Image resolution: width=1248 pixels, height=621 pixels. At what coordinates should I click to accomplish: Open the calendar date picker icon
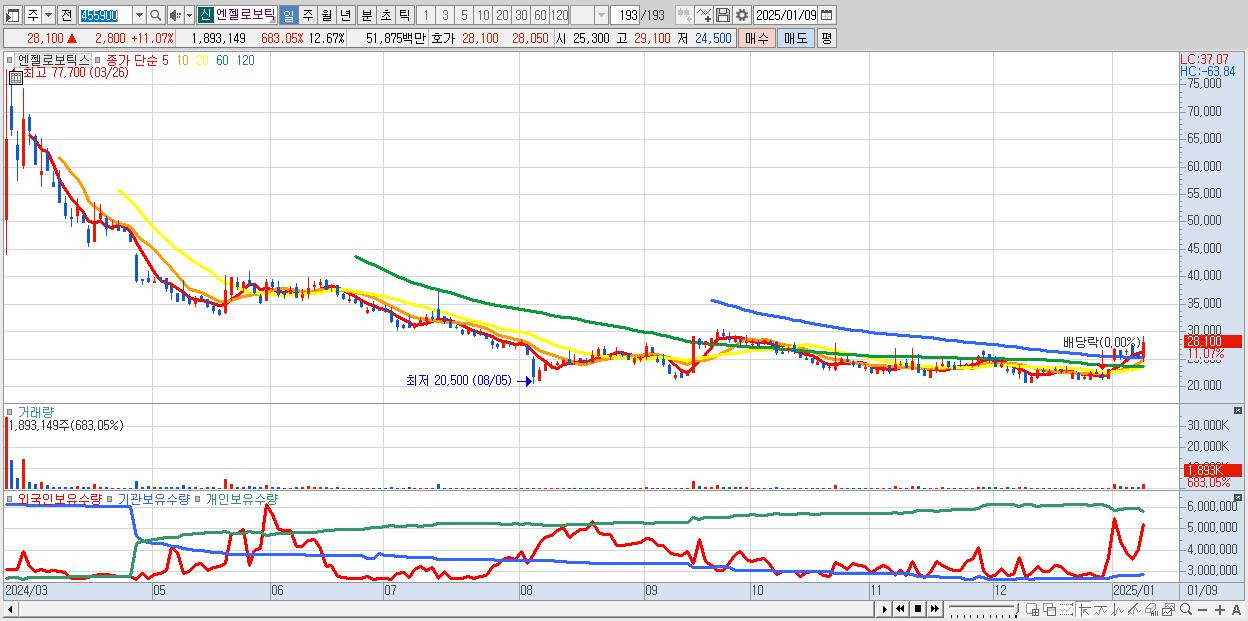[x=827, y=15]
